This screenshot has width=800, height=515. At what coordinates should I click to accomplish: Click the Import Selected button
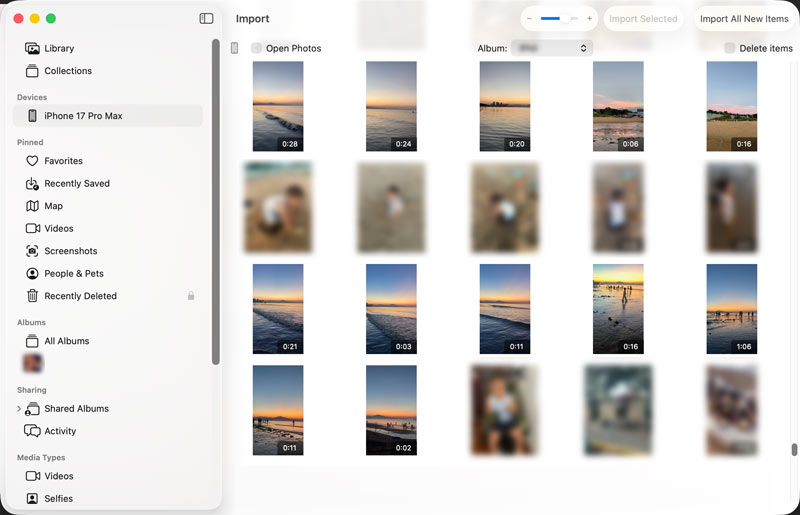[643, 19]
